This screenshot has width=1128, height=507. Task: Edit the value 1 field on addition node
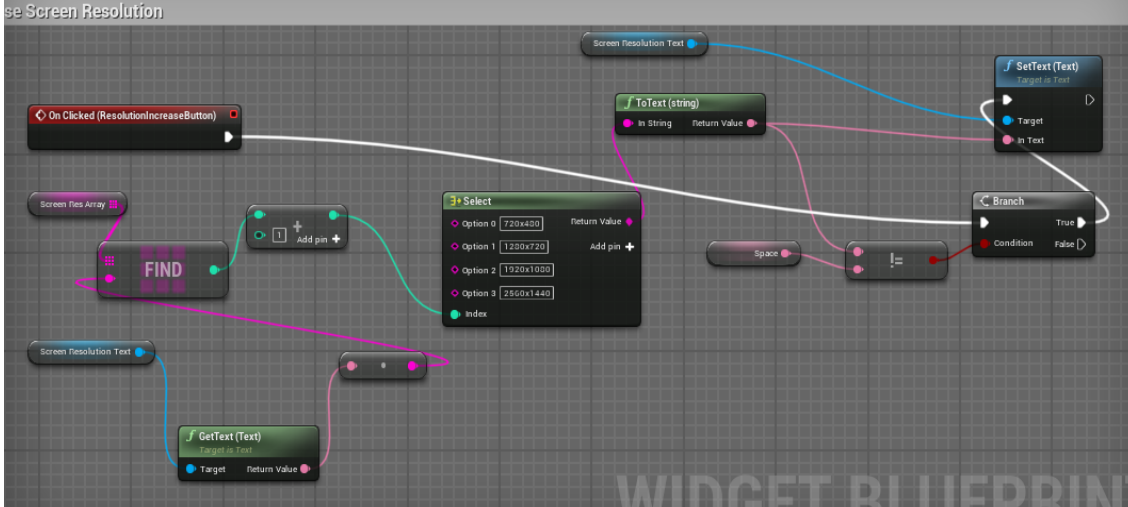280,235
